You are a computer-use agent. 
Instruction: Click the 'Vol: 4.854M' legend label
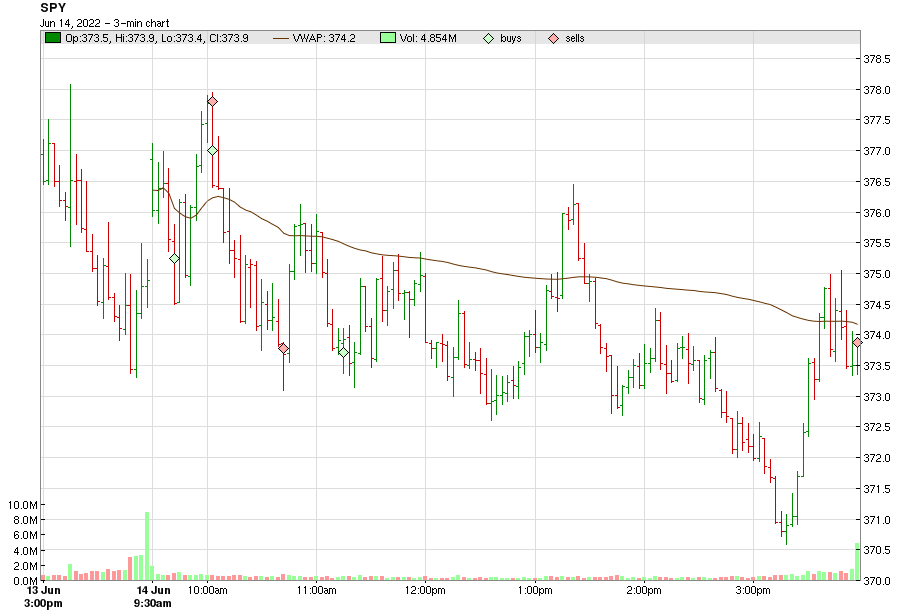428,38
